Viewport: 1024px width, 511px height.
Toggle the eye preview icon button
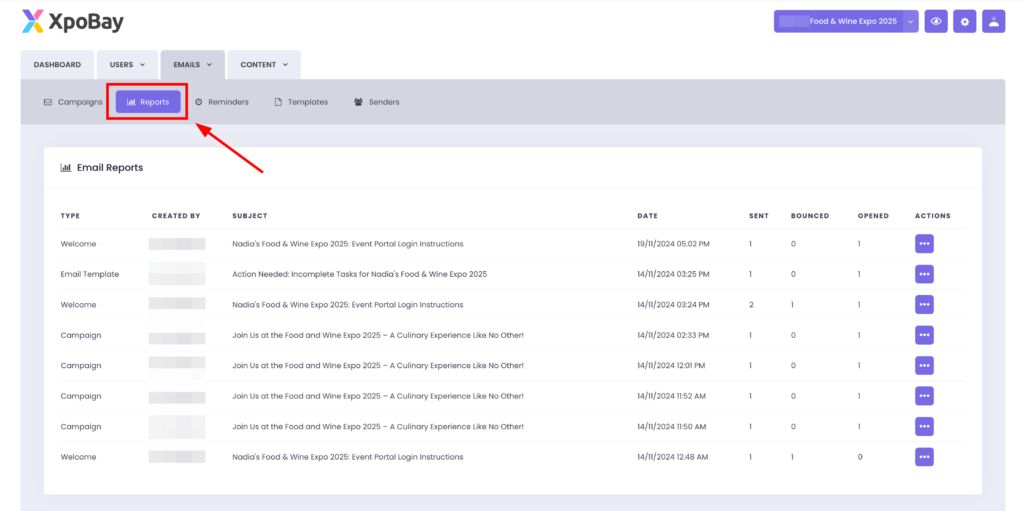(936, 21)
